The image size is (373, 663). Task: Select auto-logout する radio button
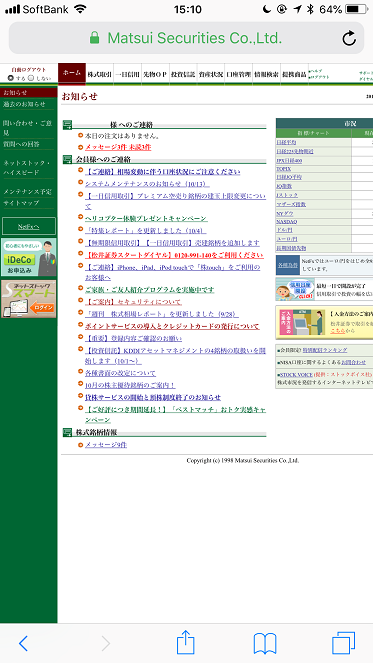coord(11,78)
